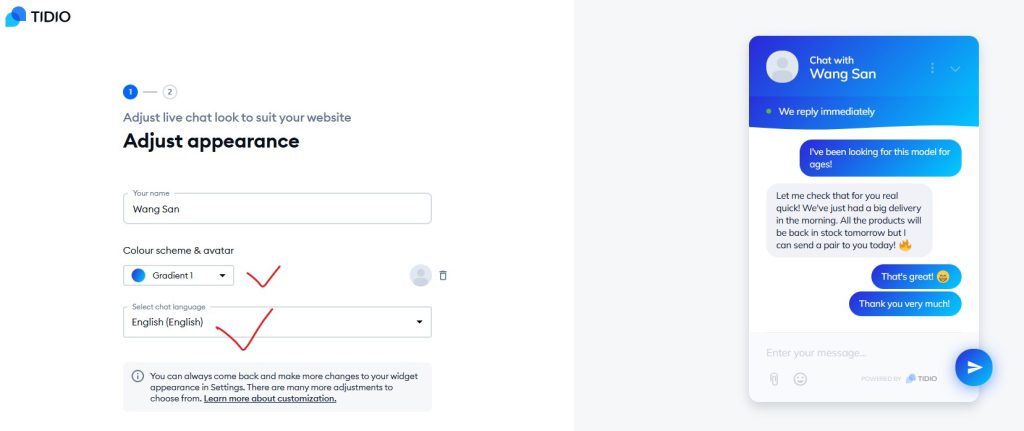The width and height of the screenshot is (1024, 431).
Task: Click the attachment paperclip icon
Action: pos(773,379)
